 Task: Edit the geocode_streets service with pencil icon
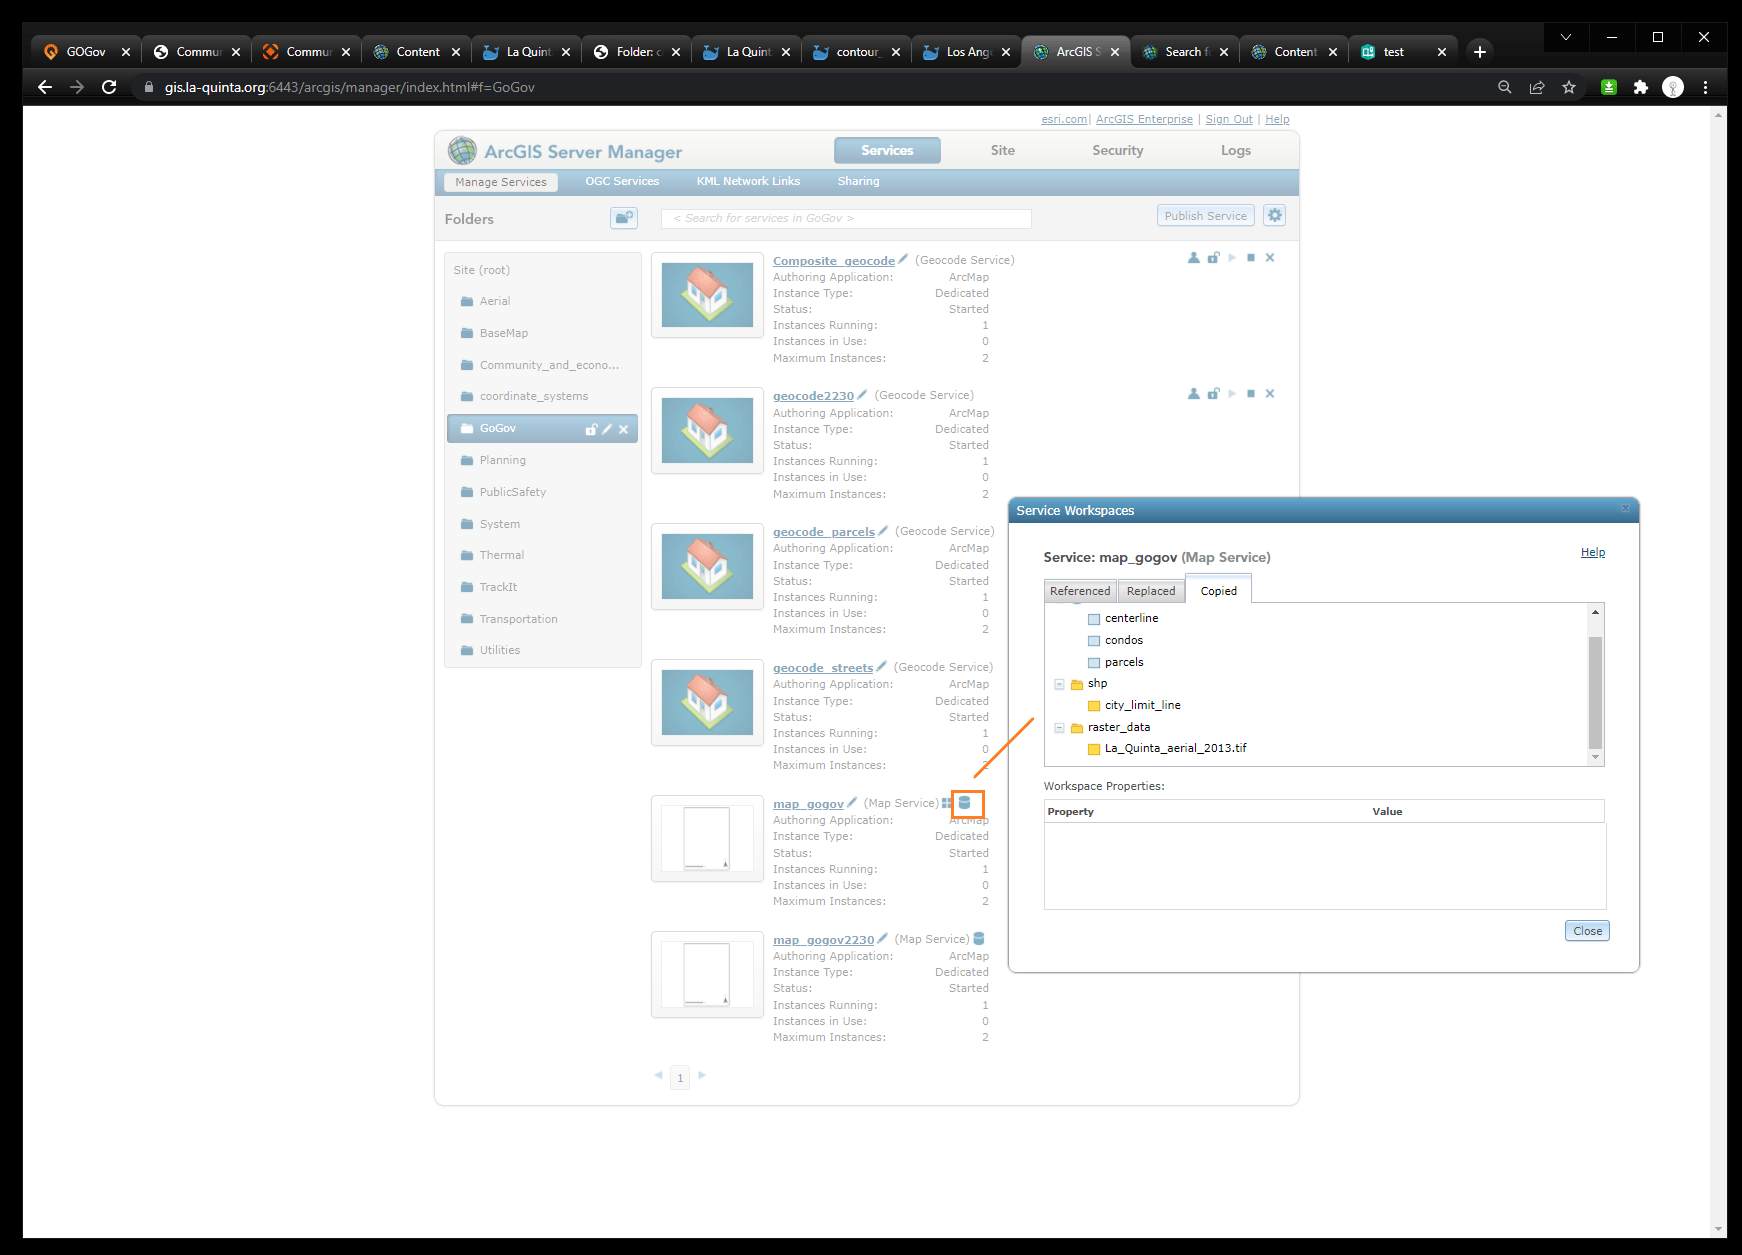click(882, 667)
